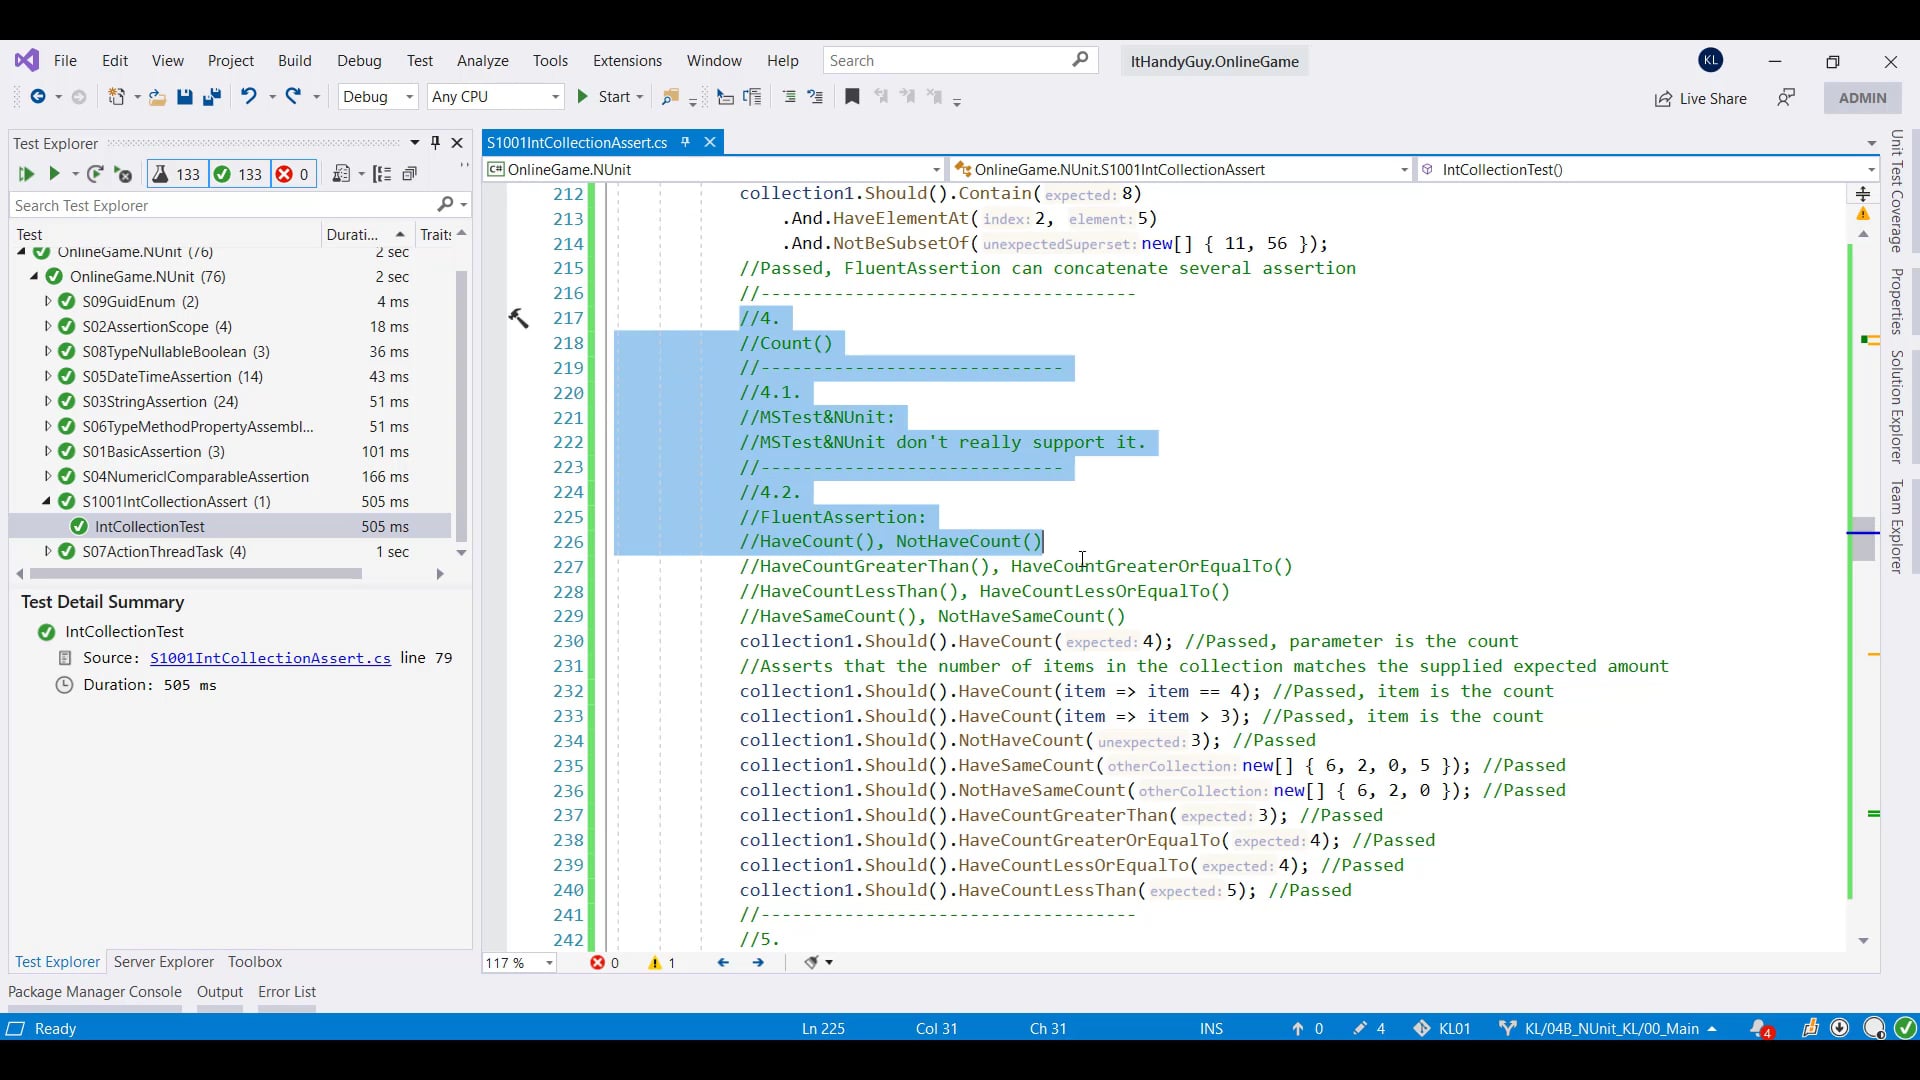Pin the S1001IntCollectionAssert.cs document tab
Viewport: 1920px width, 1080px height.
(x=684, y=142)
